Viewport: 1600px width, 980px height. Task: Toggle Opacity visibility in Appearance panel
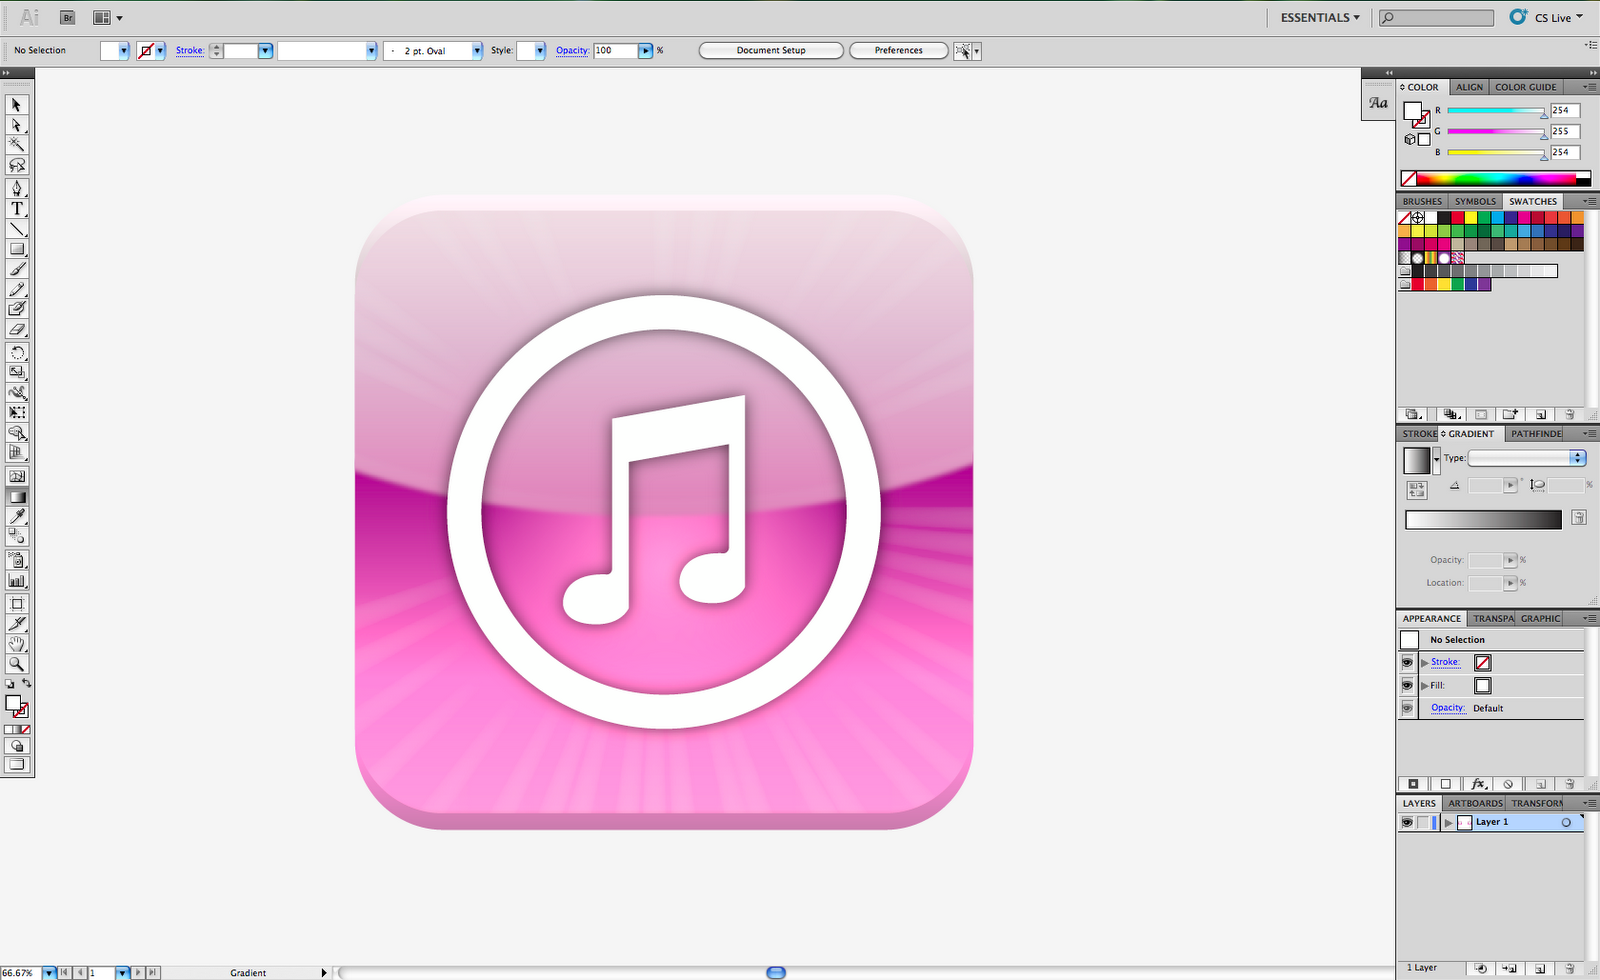(1407, 708)
